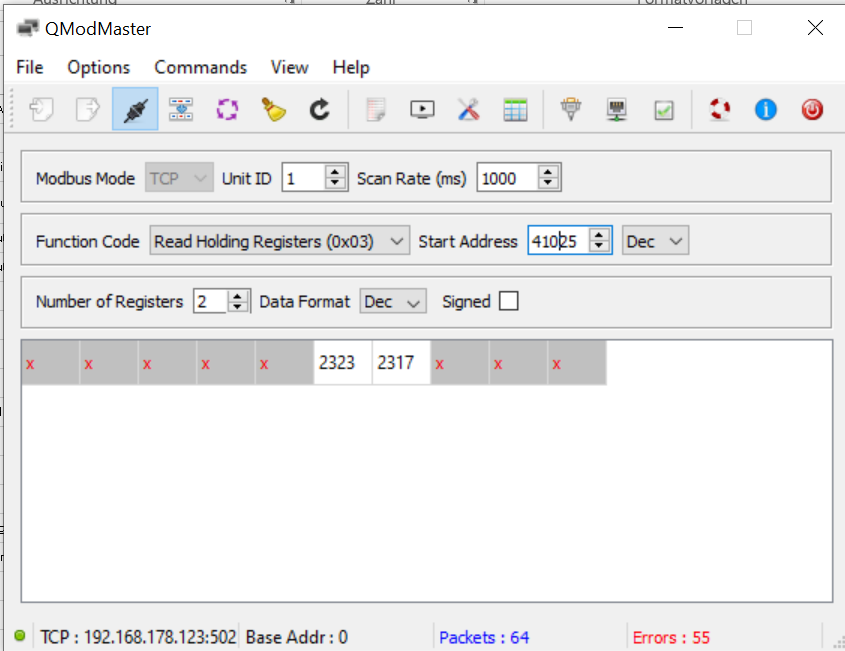Enable the Signed checkbox

pos(509,301)
